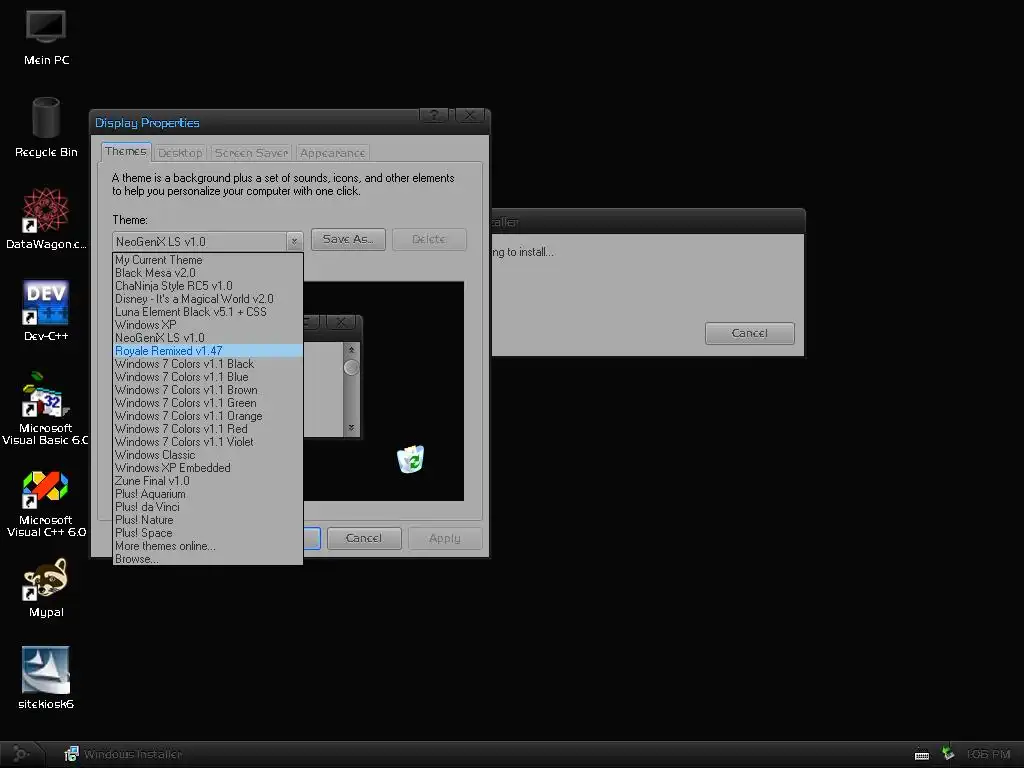This screenshot has height=768, width=1024.
Task: Select the Dev-C++ desktop shortcut
Action: coord(46,311)
